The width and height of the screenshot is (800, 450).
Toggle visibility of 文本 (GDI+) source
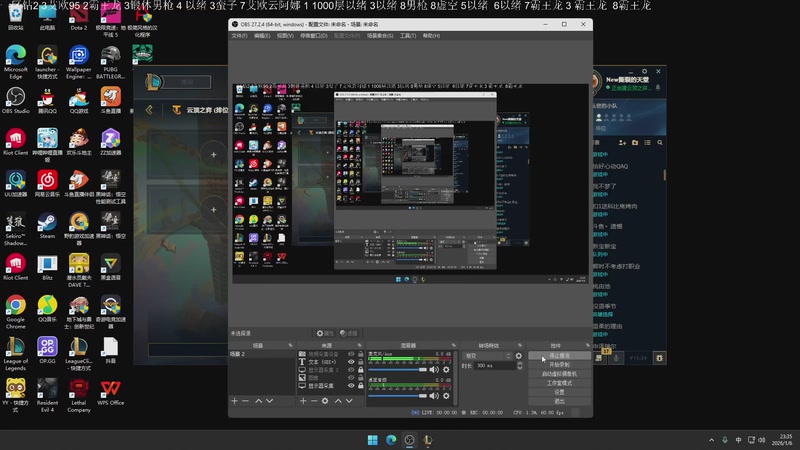coord(350,362)
